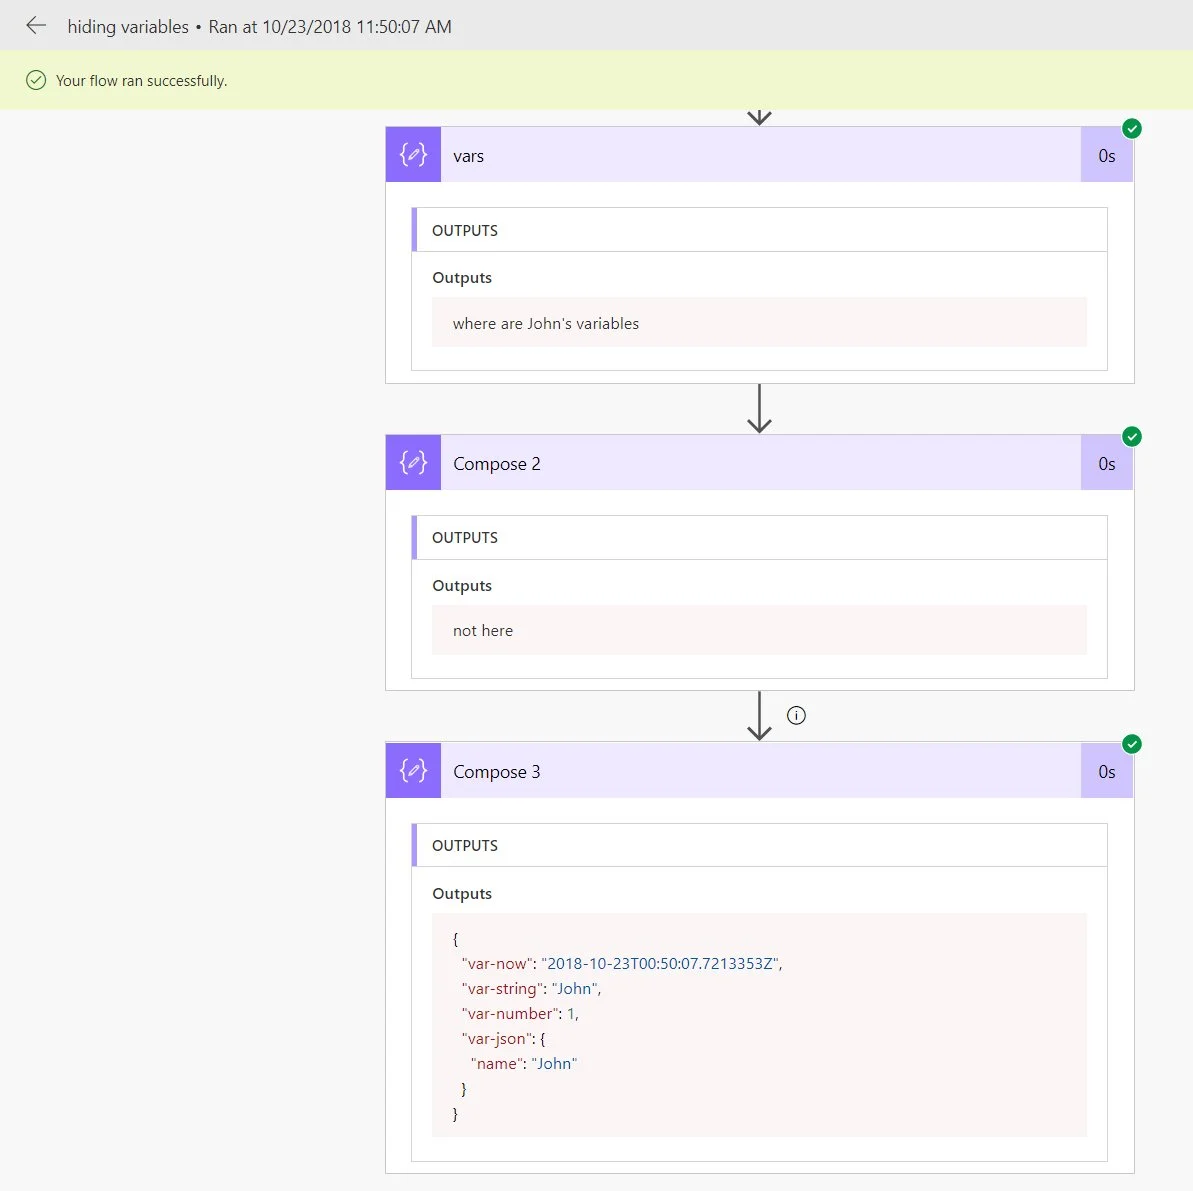Click the Compose 3 action icon
This screenshot has width=1193, height=1191.
pyautogui.click(x=413, y=771)
